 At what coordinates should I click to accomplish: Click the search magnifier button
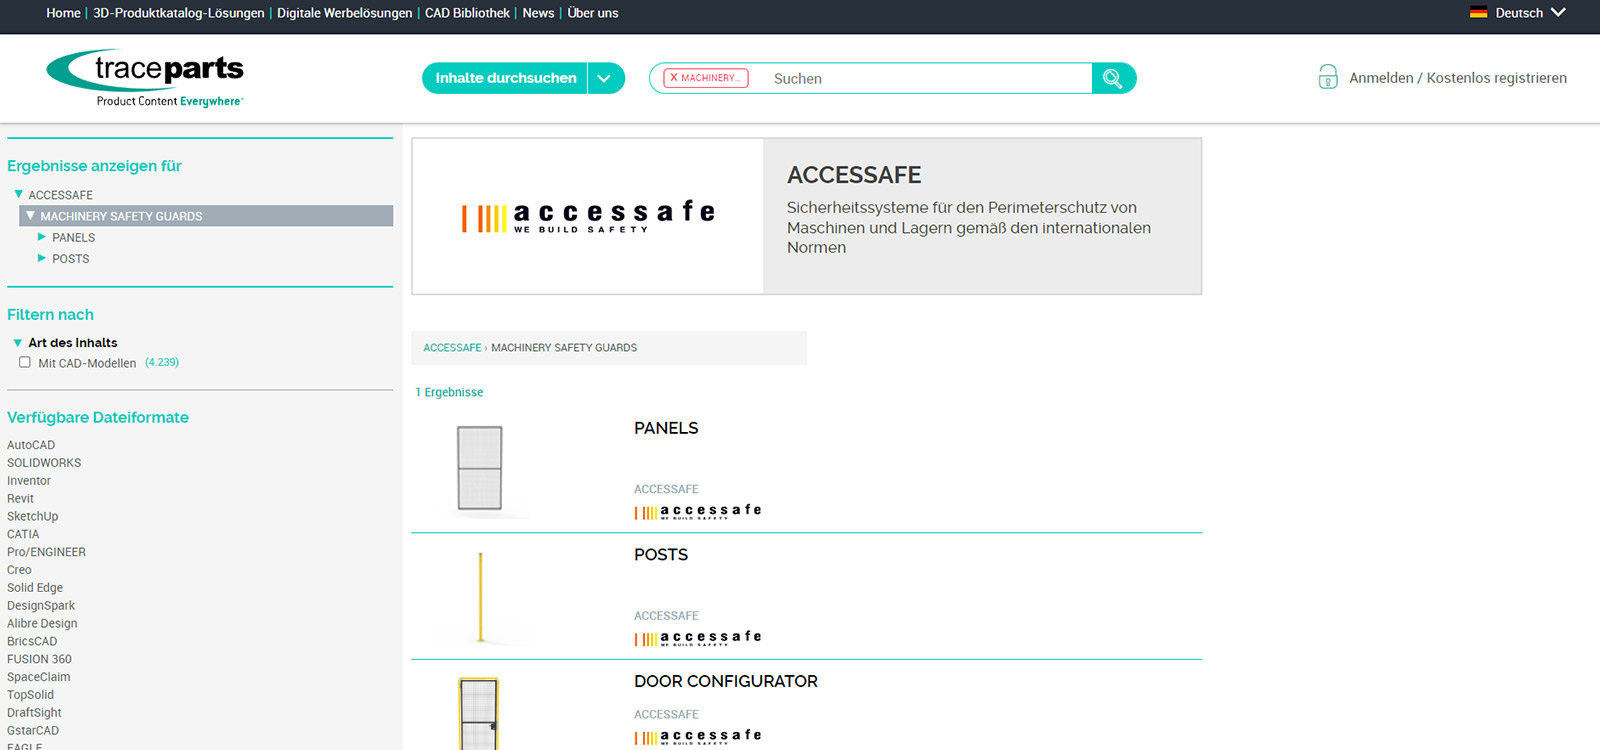[x=1113, y=78]
